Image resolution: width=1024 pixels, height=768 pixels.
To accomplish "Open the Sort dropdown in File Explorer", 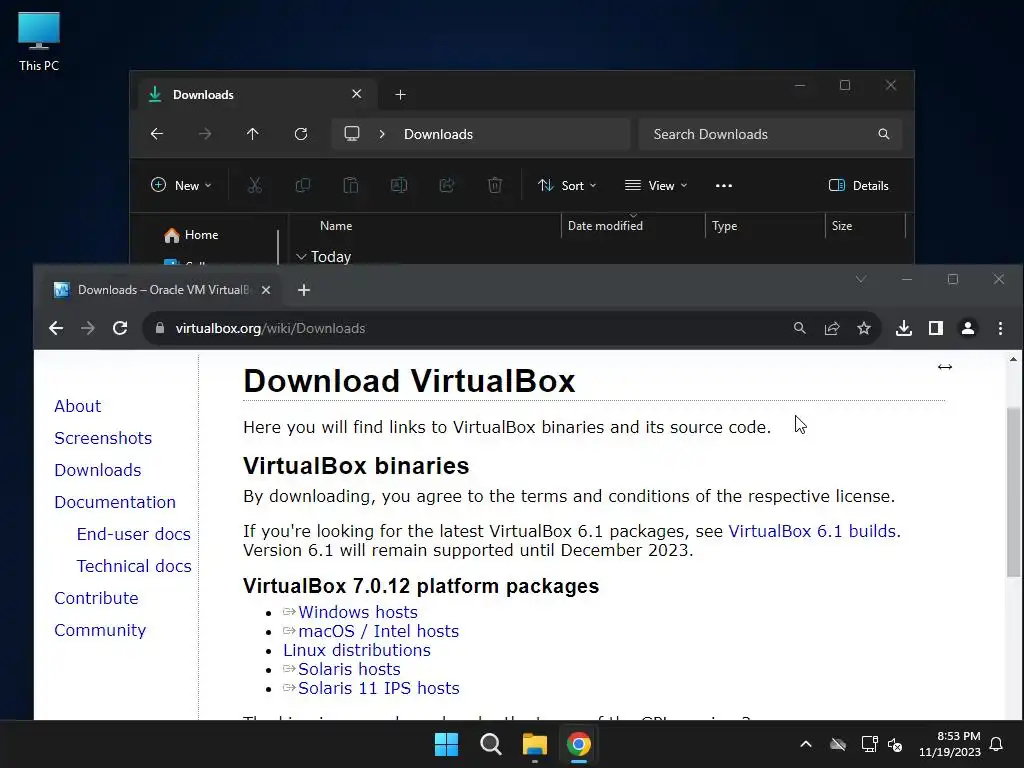I will pyautogui.click(x=567, y=185).
